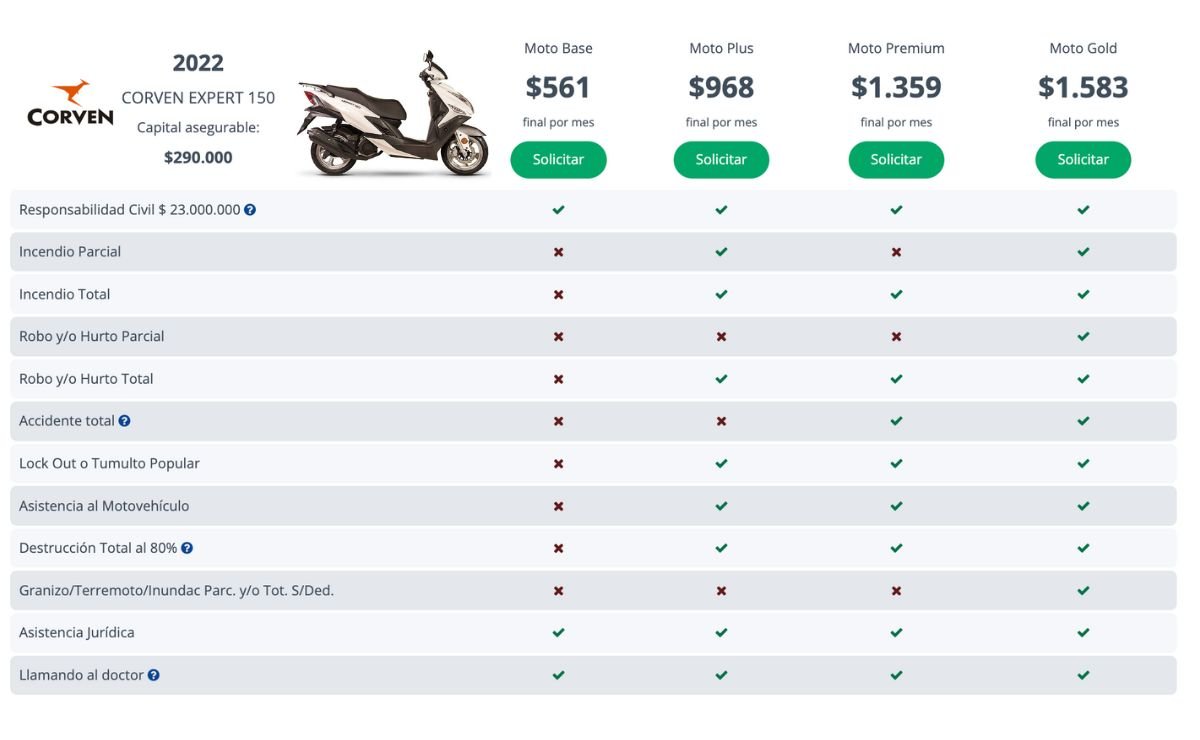This screenshot has width=1200, height=740.
Task: Click the Accidente total help icon
Action: 125,421
